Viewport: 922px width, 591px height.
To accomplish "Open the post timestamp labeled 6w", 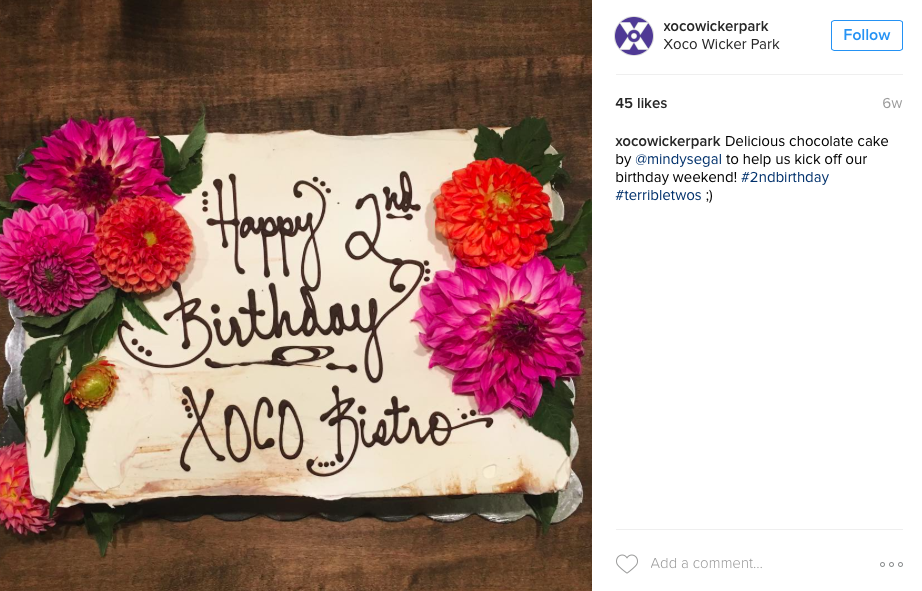I will (893, 102).
